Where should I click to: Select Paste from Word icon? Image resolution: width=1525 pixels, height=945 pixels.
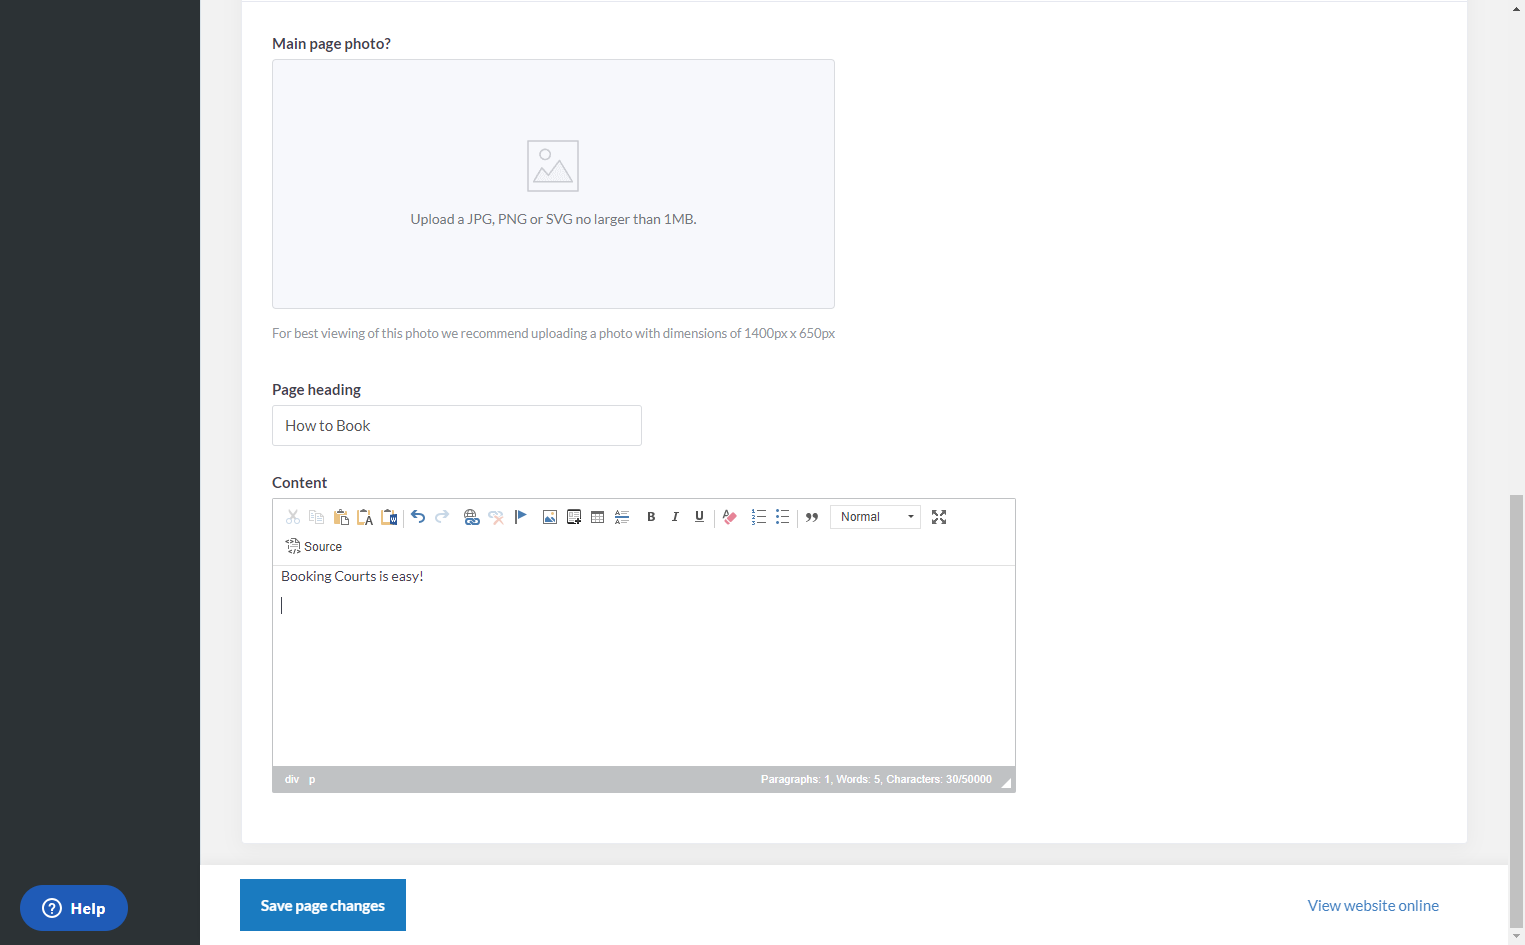389,517
